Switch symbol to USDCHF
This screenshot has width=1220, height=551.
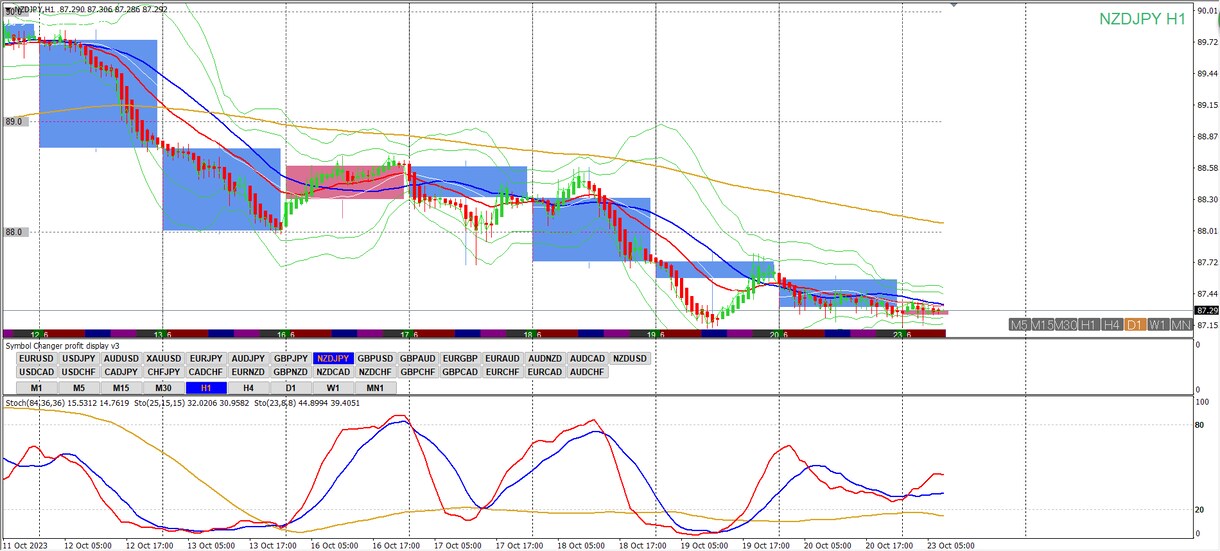pyautogui.click(x=78, y=372)
